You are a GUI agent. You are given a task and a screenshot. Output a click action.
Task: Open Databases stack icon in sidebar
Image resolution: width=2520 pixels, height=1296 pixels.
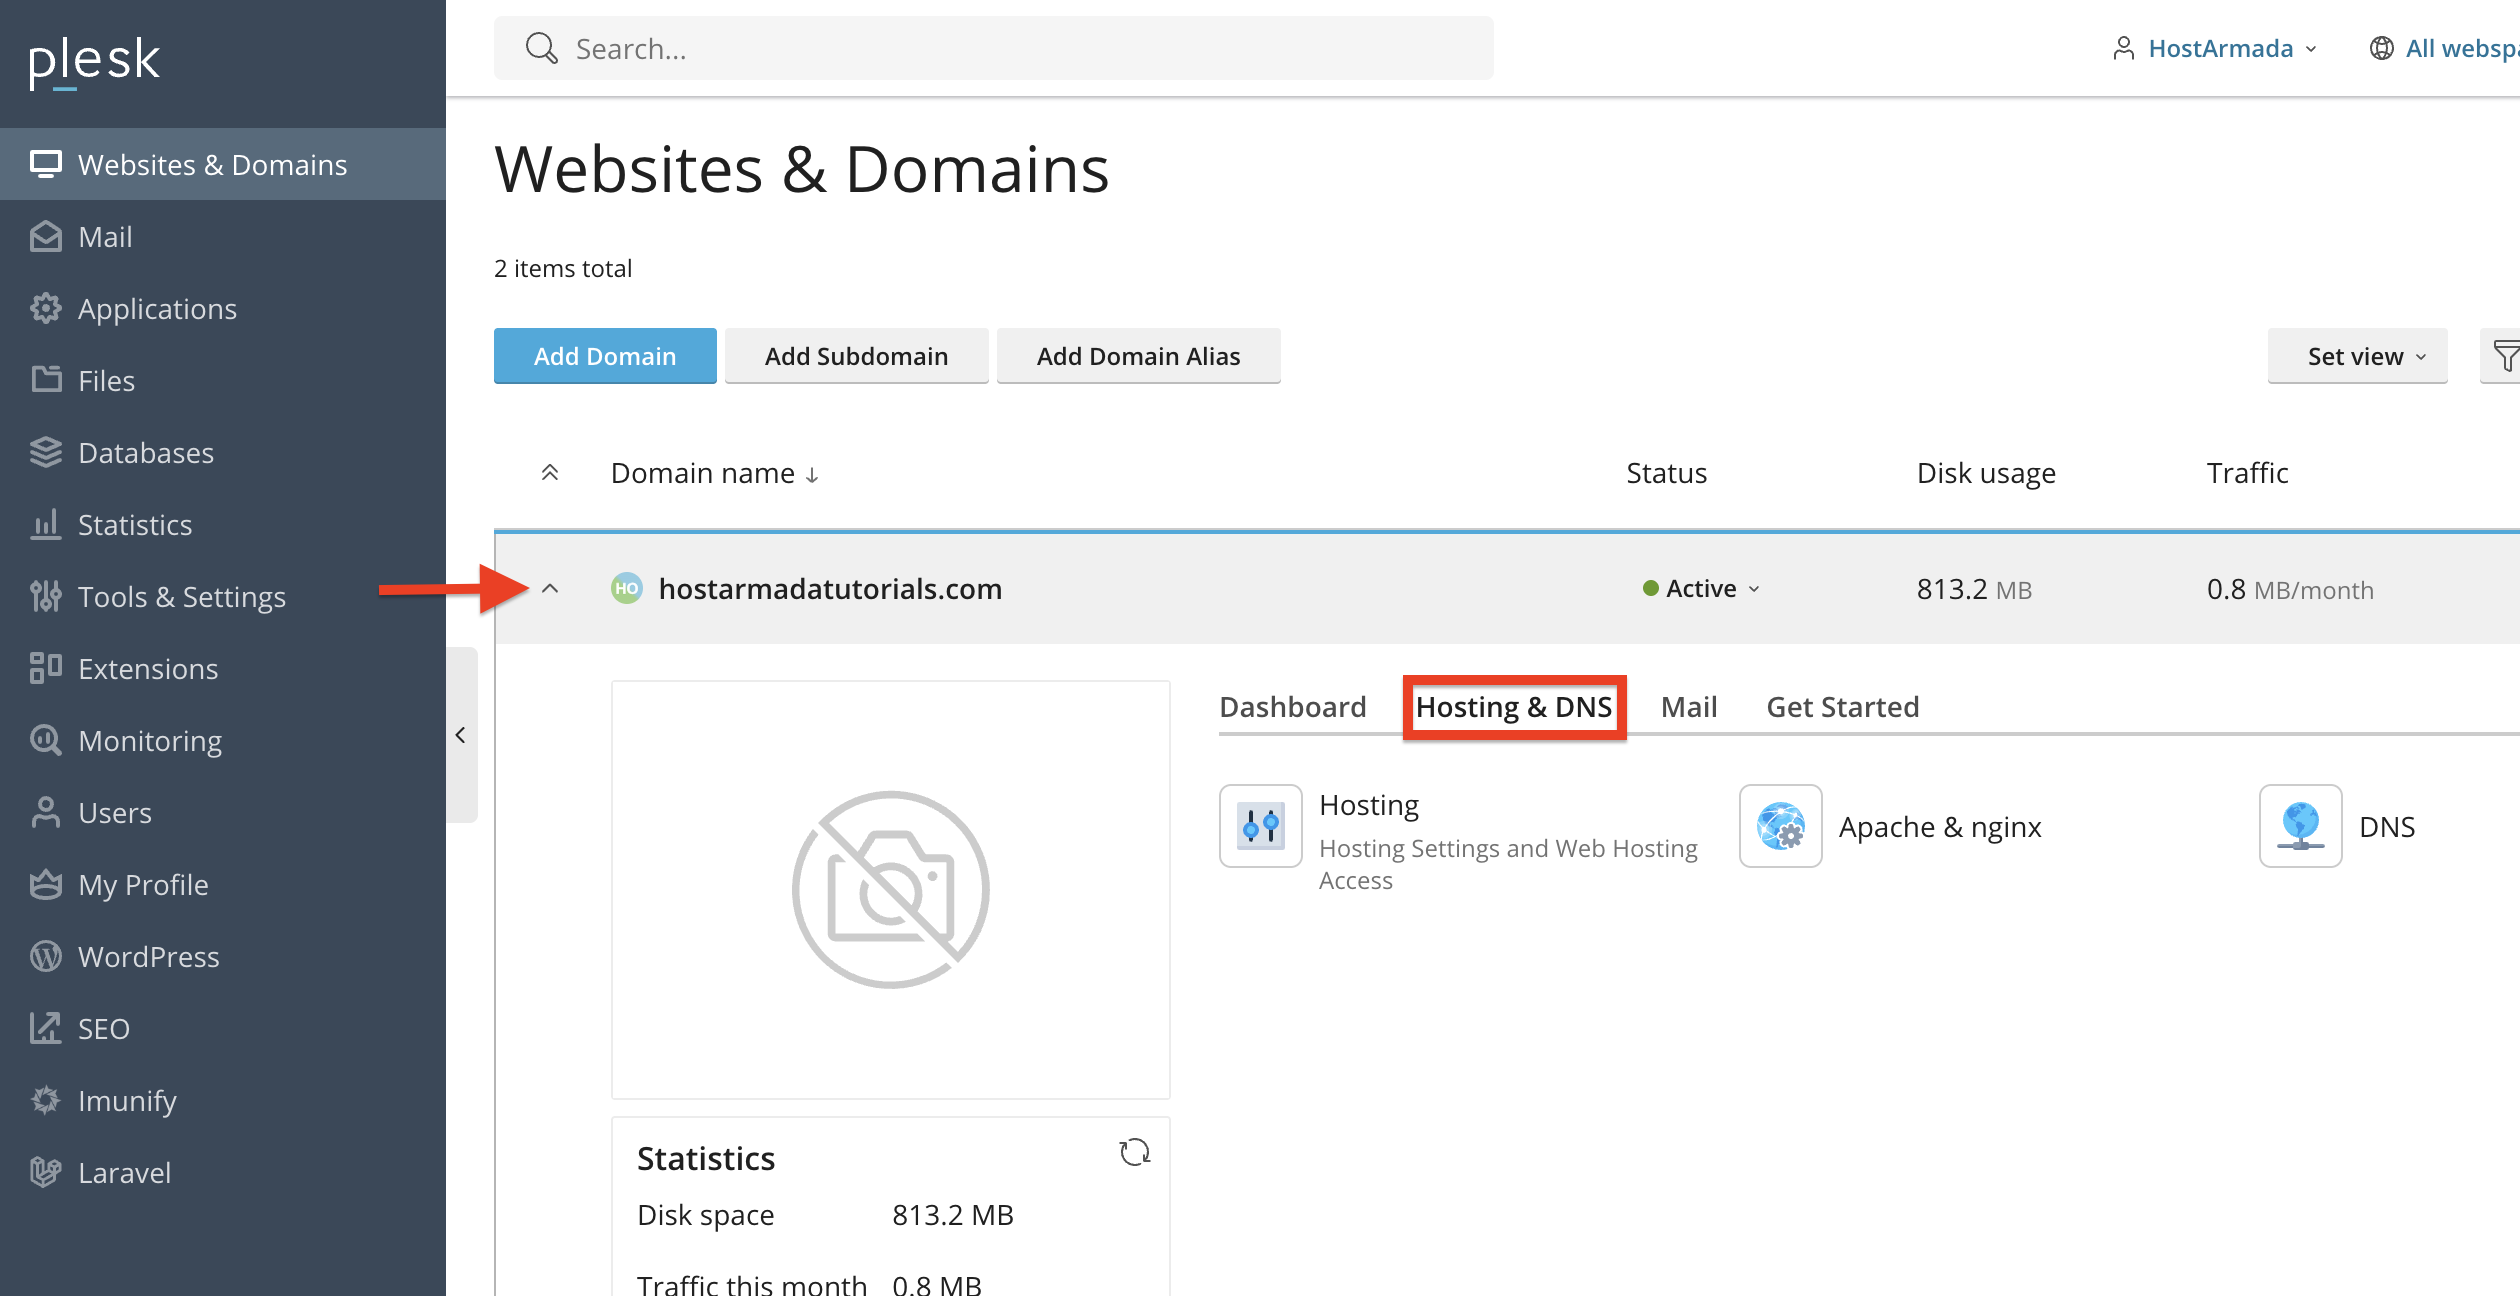pos(46,452)
